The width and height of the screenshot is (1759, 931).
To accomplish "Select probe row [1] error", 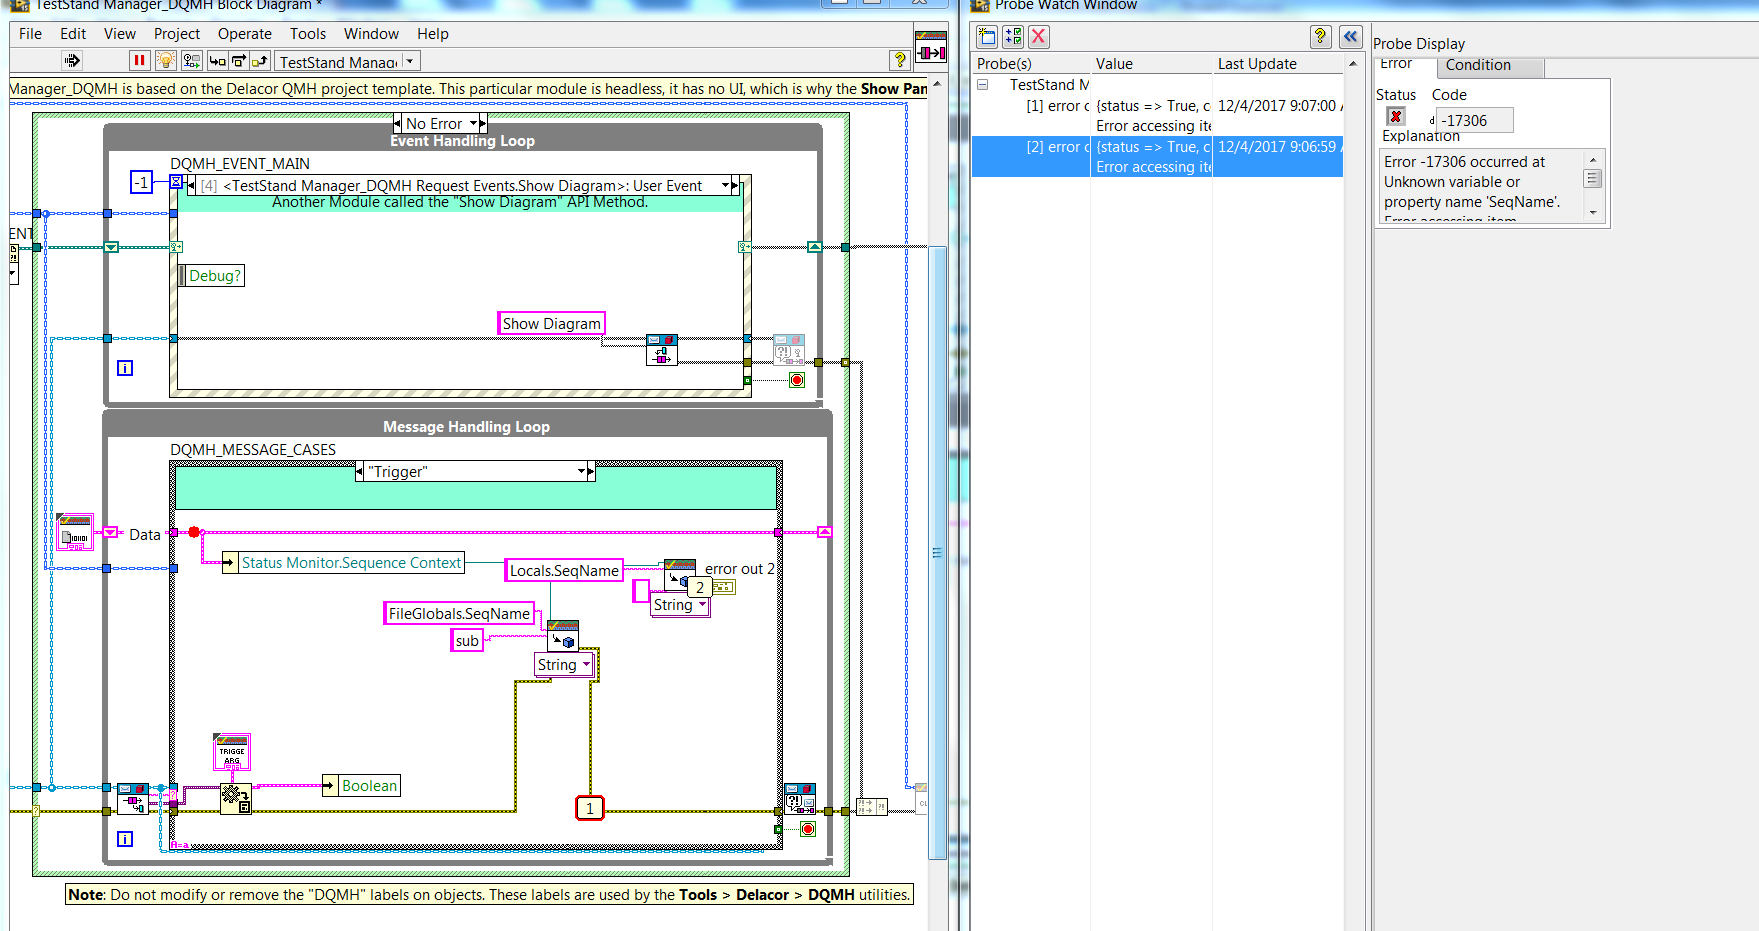I will tap(1157, 115).
